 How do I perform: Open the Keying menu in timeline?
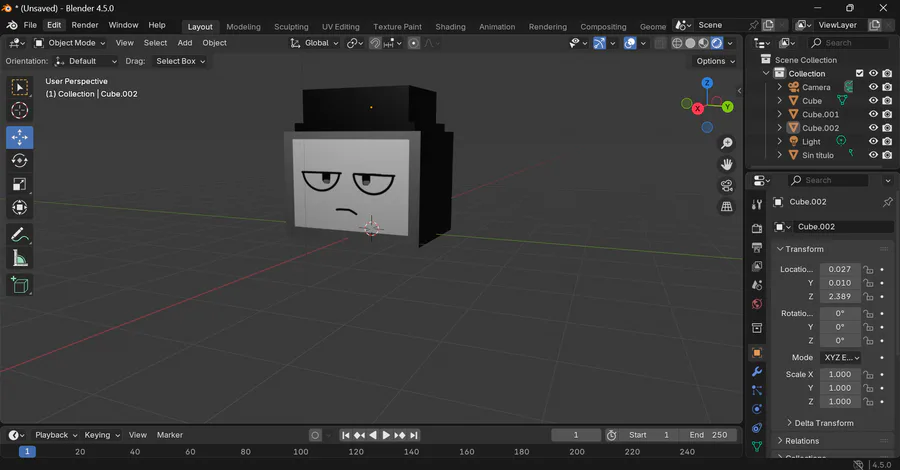click(102, 435)
